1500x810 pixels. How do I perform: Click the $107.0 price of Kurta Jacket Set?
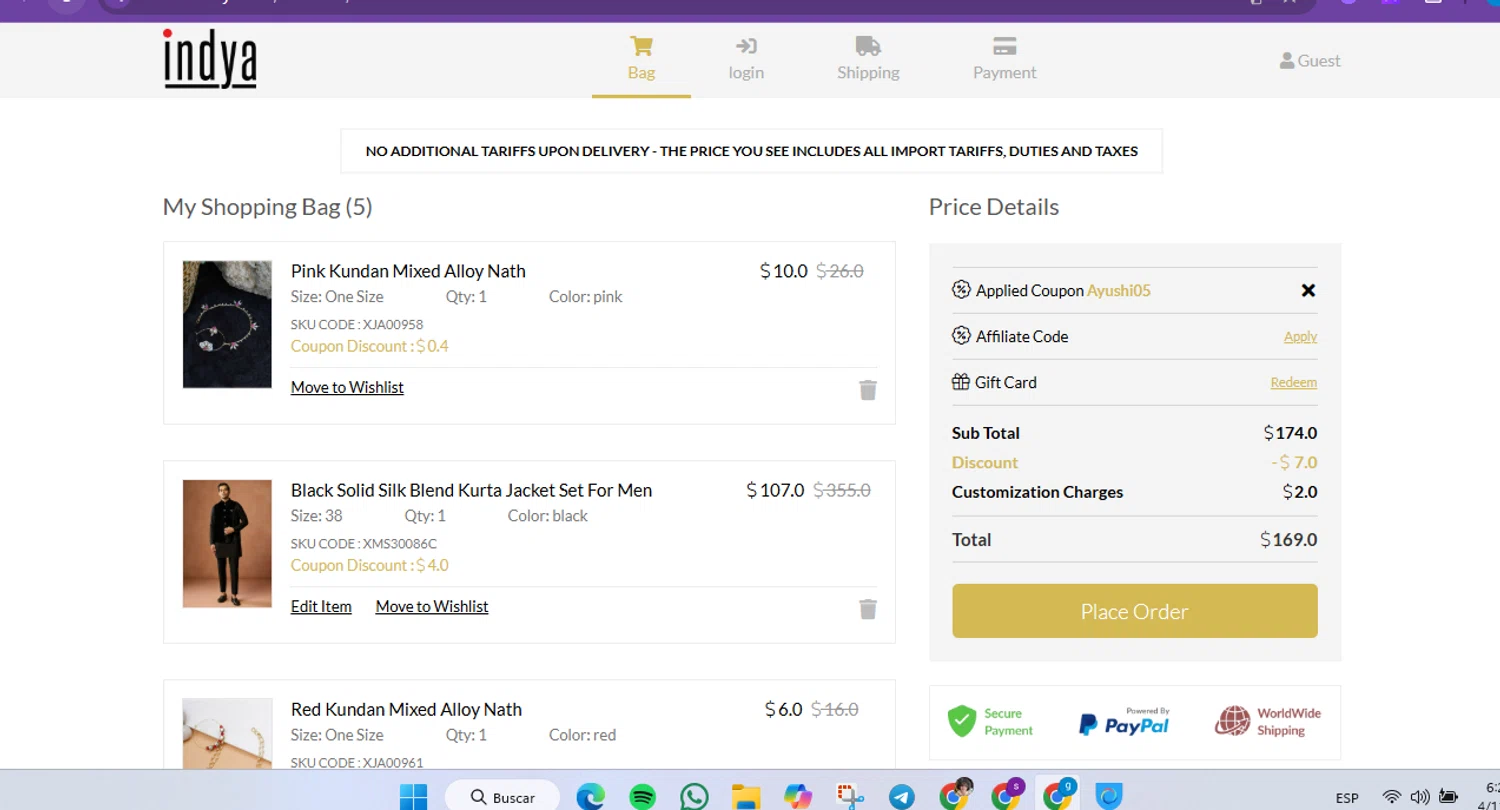click(775, 490)
